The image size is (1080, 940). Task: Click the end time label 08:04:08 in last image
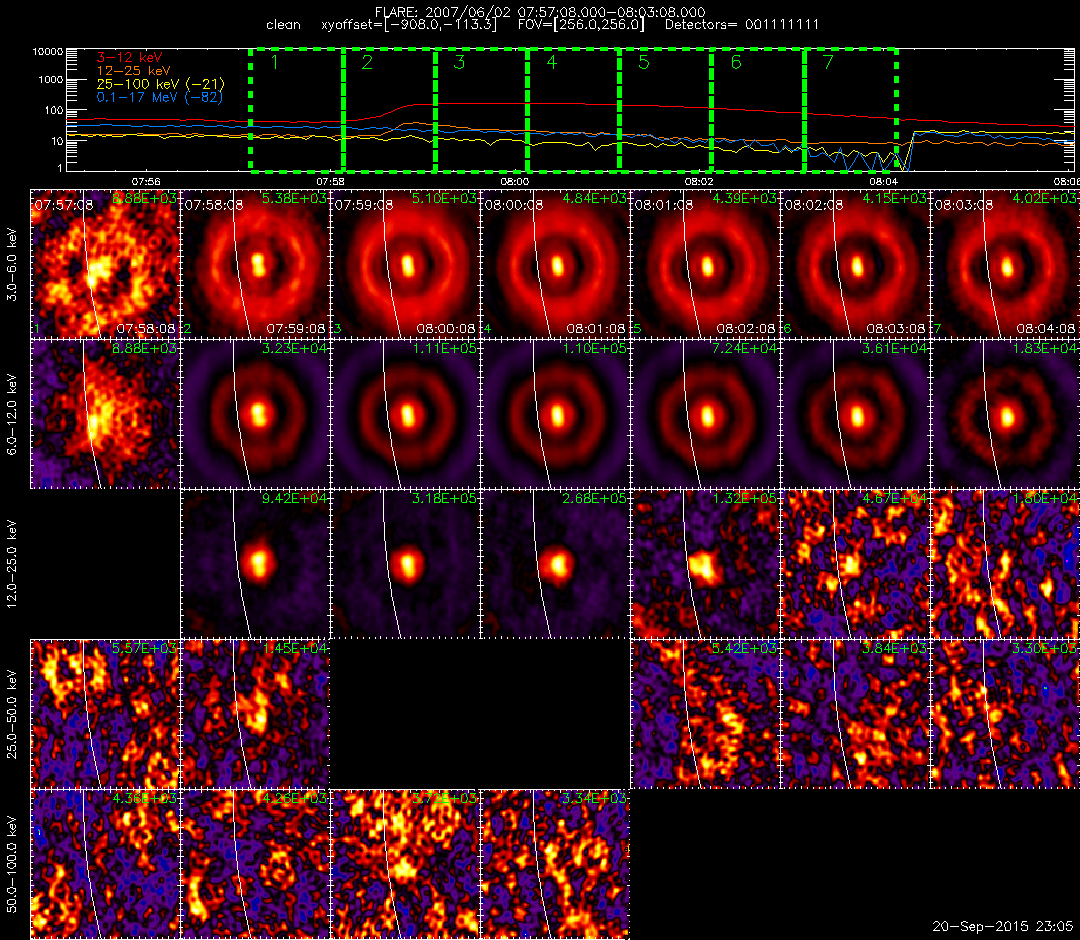pos(1046,328)
